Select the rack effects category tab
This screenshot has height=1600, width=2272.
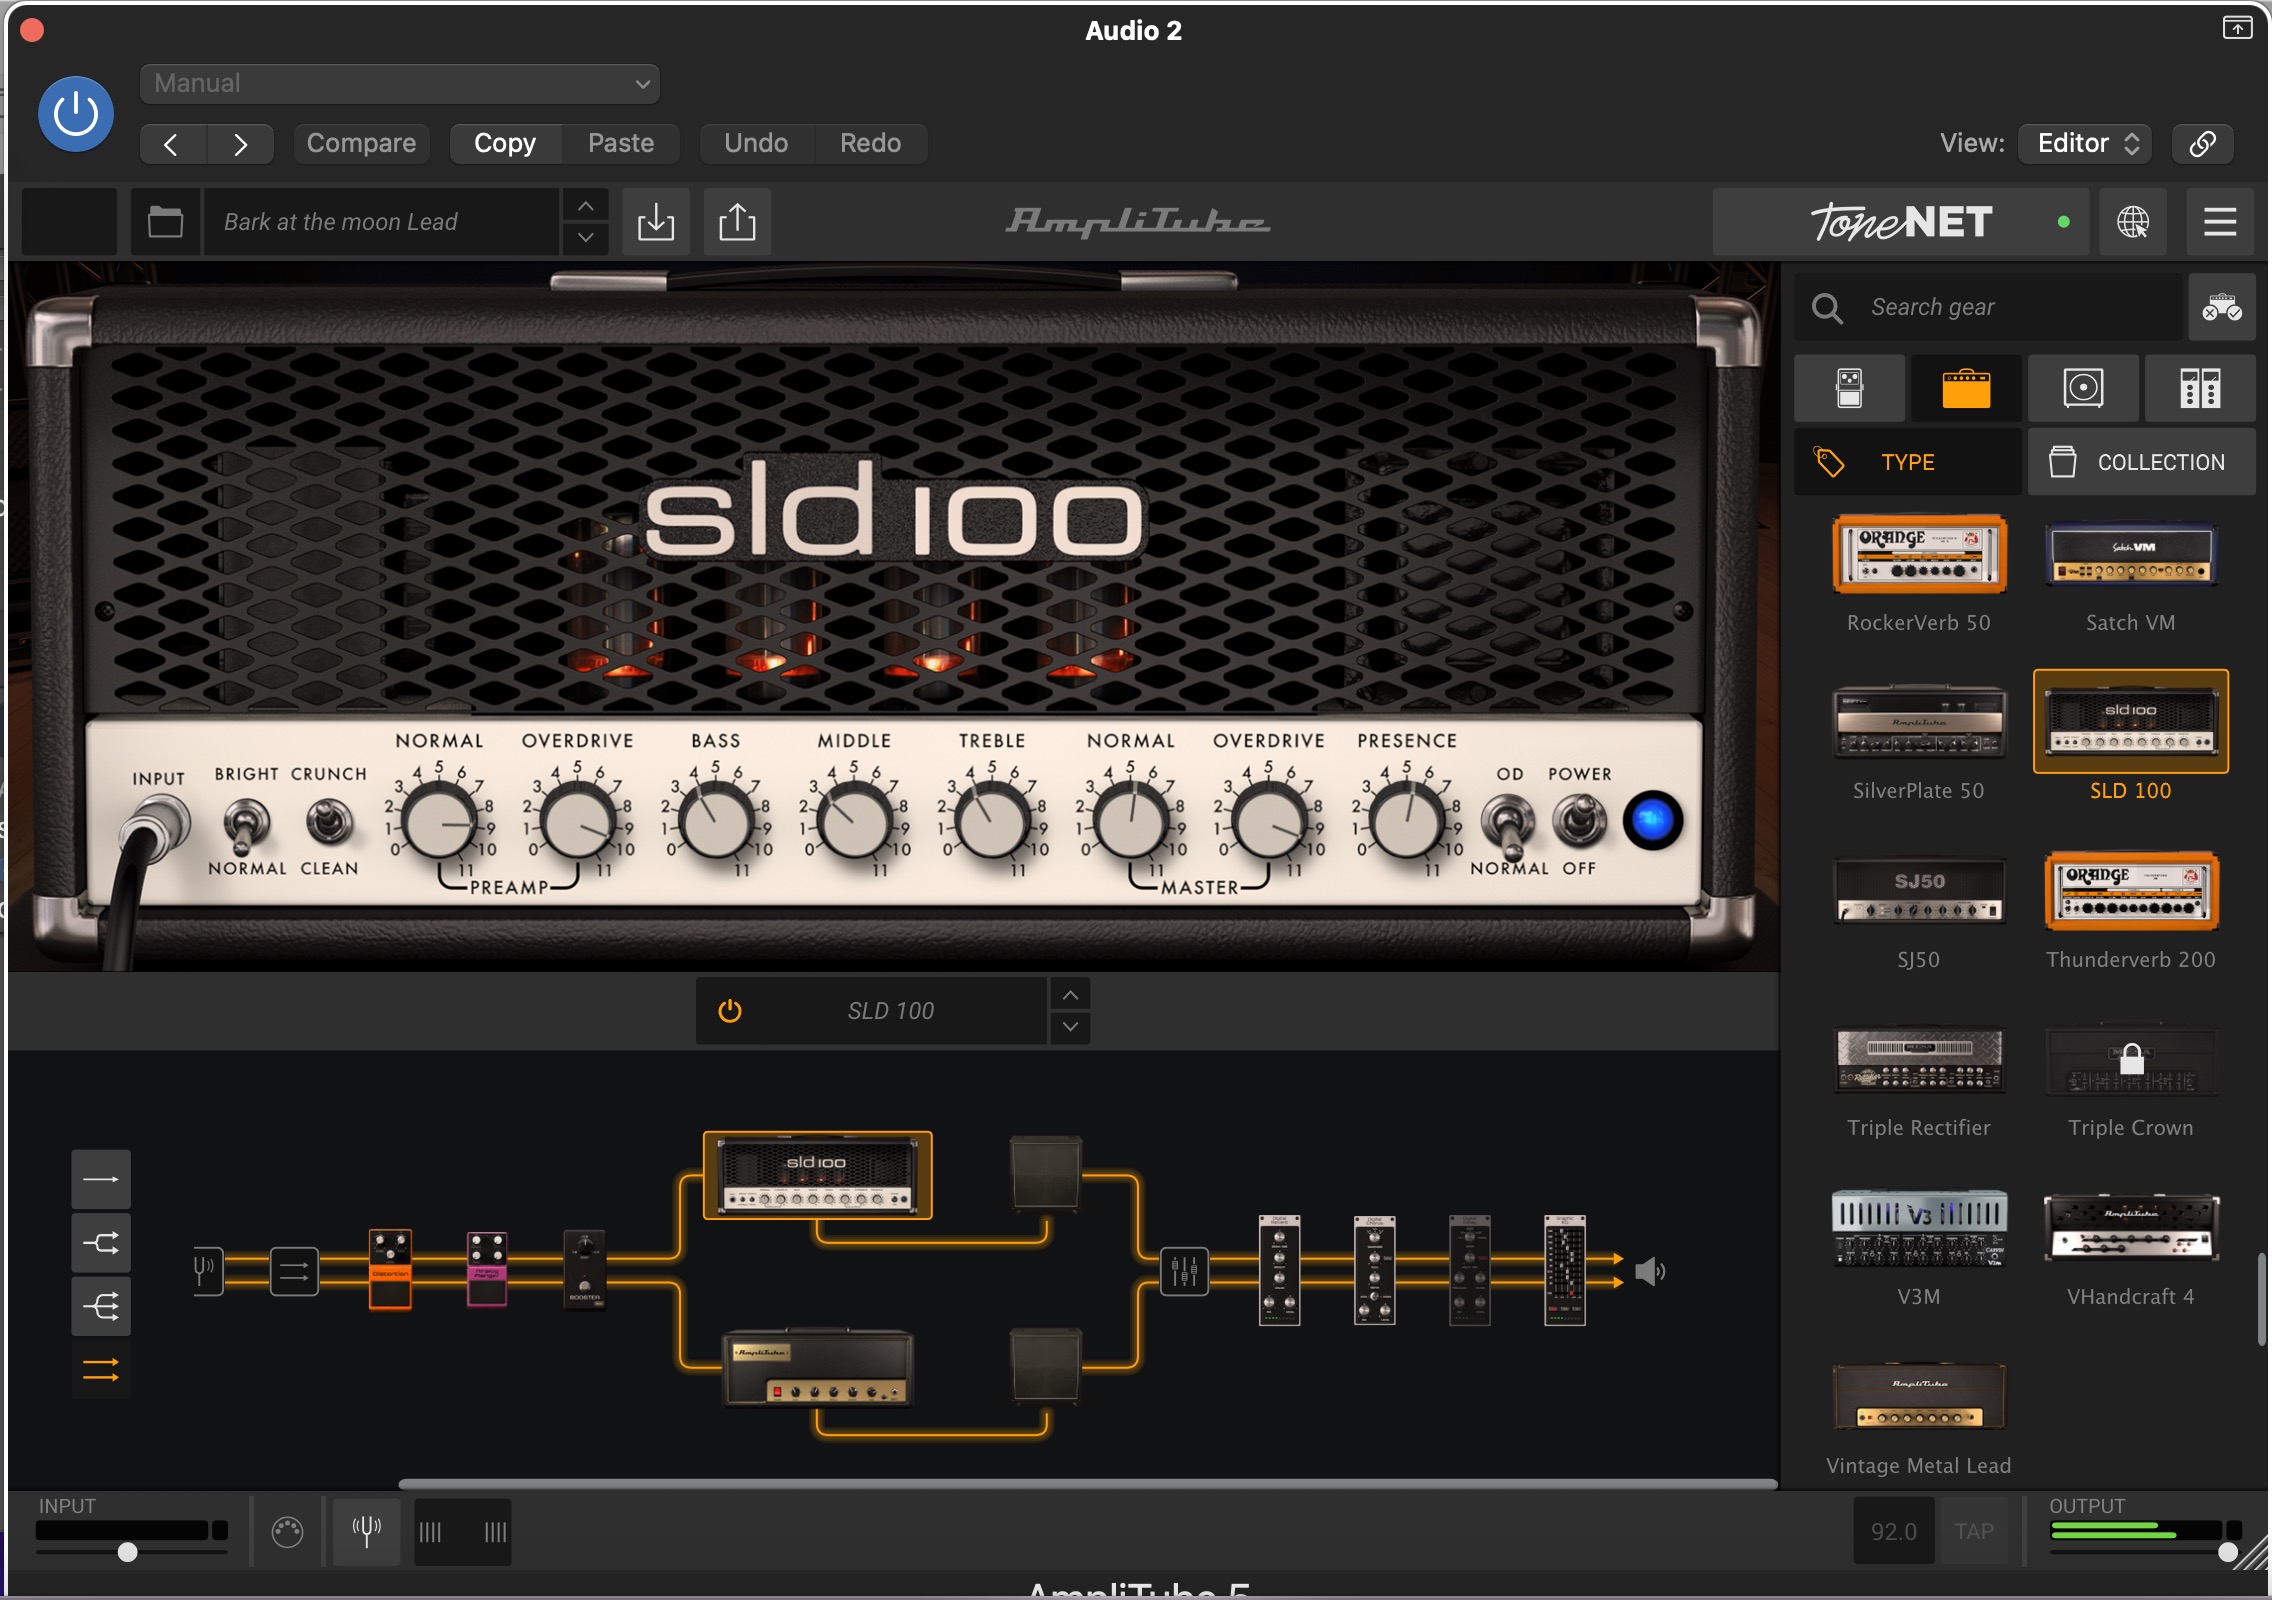pos(2200,388)
